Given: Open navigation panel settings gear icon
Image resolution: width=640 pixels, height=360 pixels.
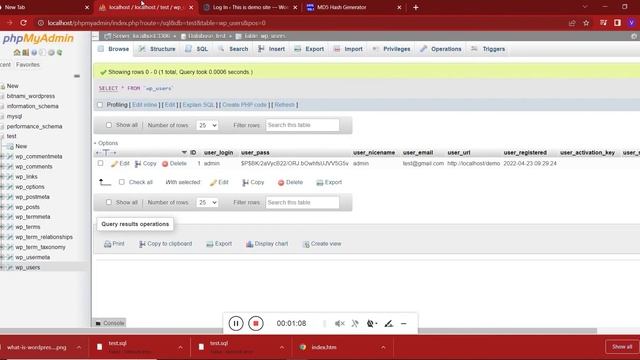Looking at the screenshot, I should pyautogui.click(x=51, y=53).
